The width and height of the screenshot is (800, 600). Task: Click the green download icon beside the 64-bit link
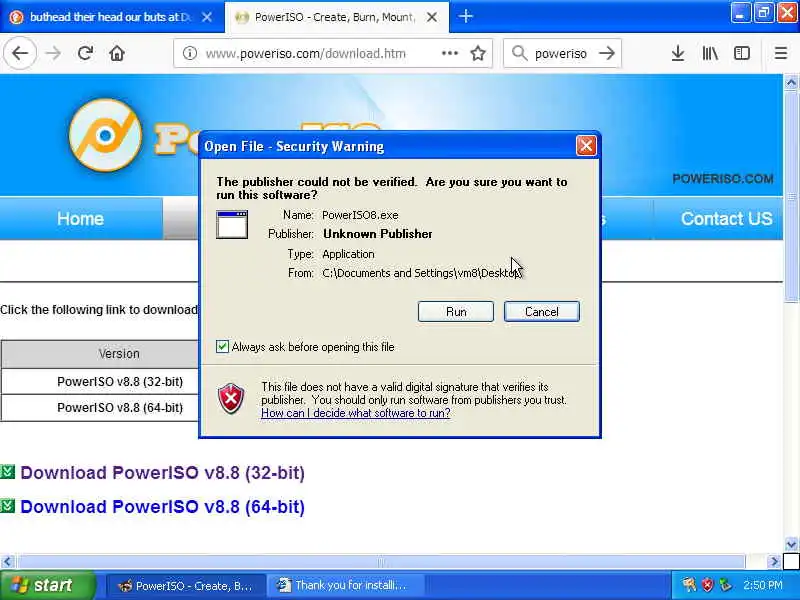pos(8,506)
